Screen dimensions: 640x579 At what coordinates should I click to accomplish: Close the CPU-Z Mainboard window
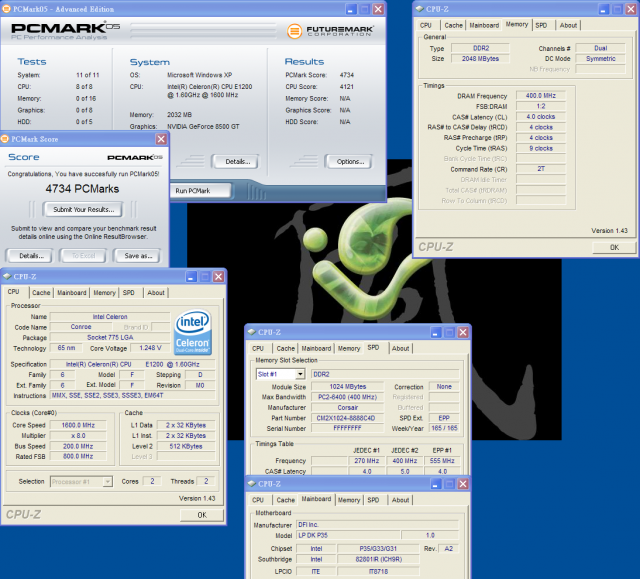463,484
